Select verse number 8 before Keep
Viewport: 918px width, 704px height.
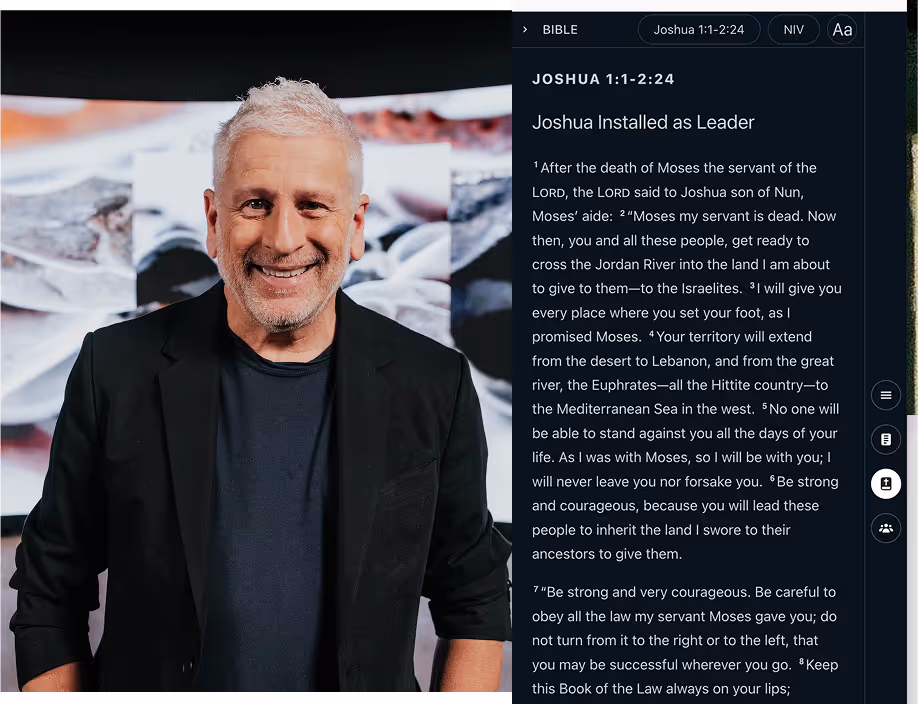pos(801,662)
